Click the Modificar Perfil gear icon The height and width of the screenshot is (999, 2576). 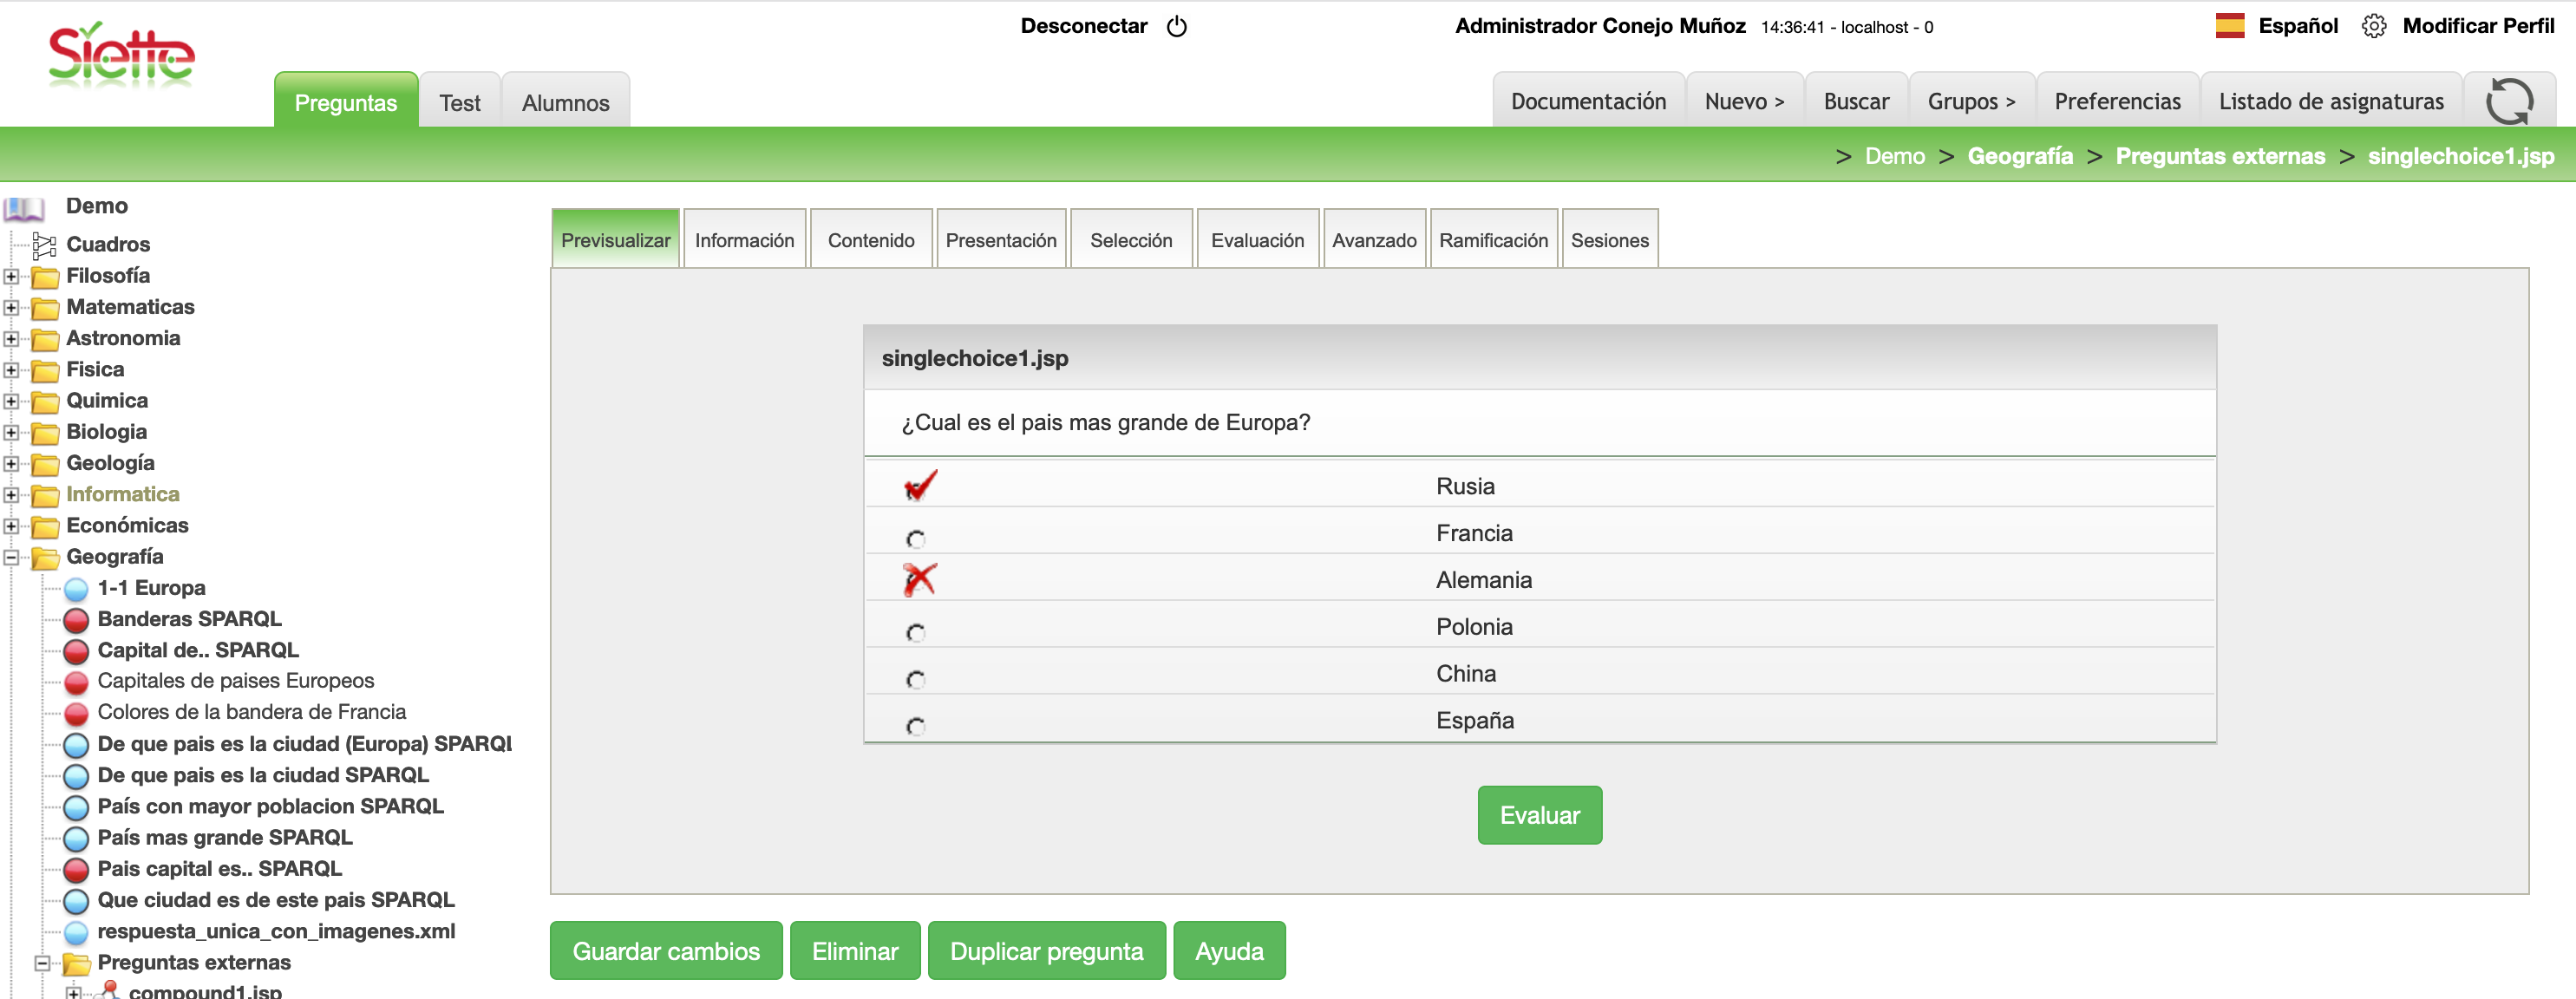[2373, 26]
